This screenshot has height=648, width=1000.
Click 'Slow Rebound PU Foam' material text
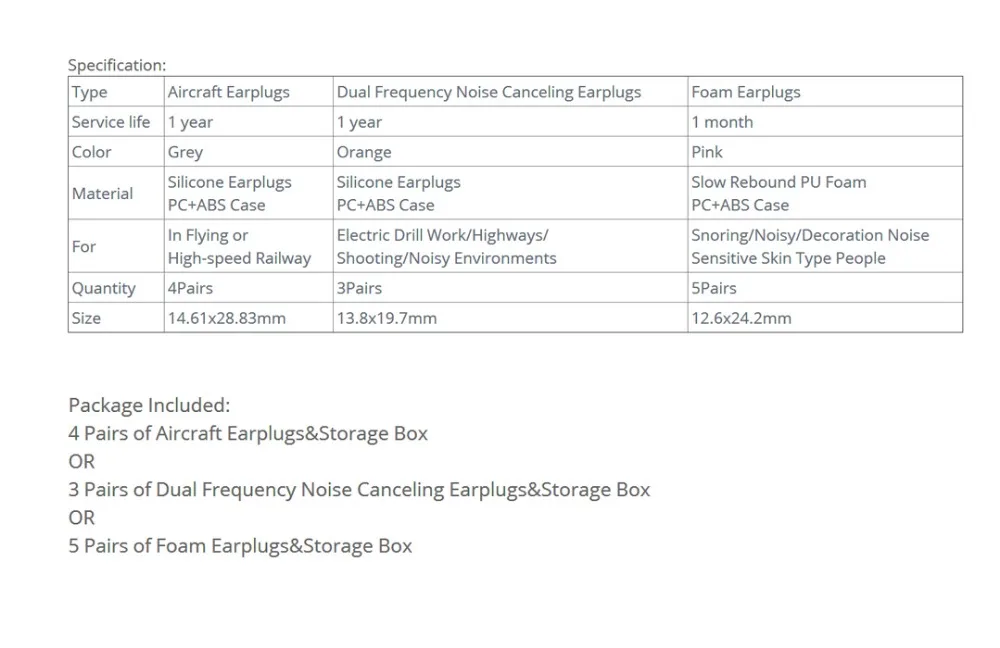[779, 182]
